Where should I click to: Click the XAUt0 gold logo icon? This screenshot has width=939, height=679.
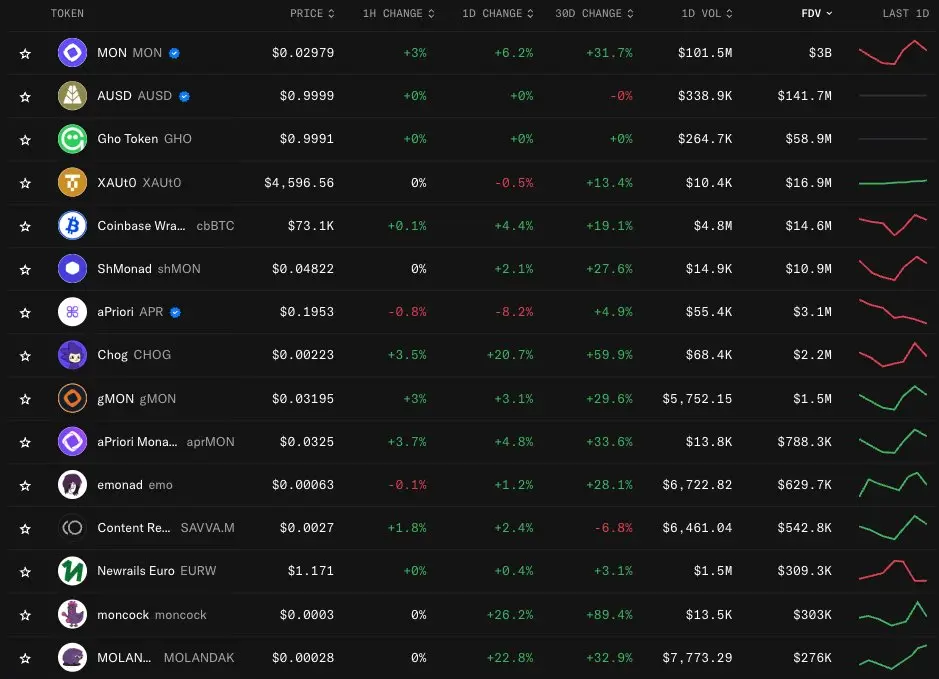72,183
